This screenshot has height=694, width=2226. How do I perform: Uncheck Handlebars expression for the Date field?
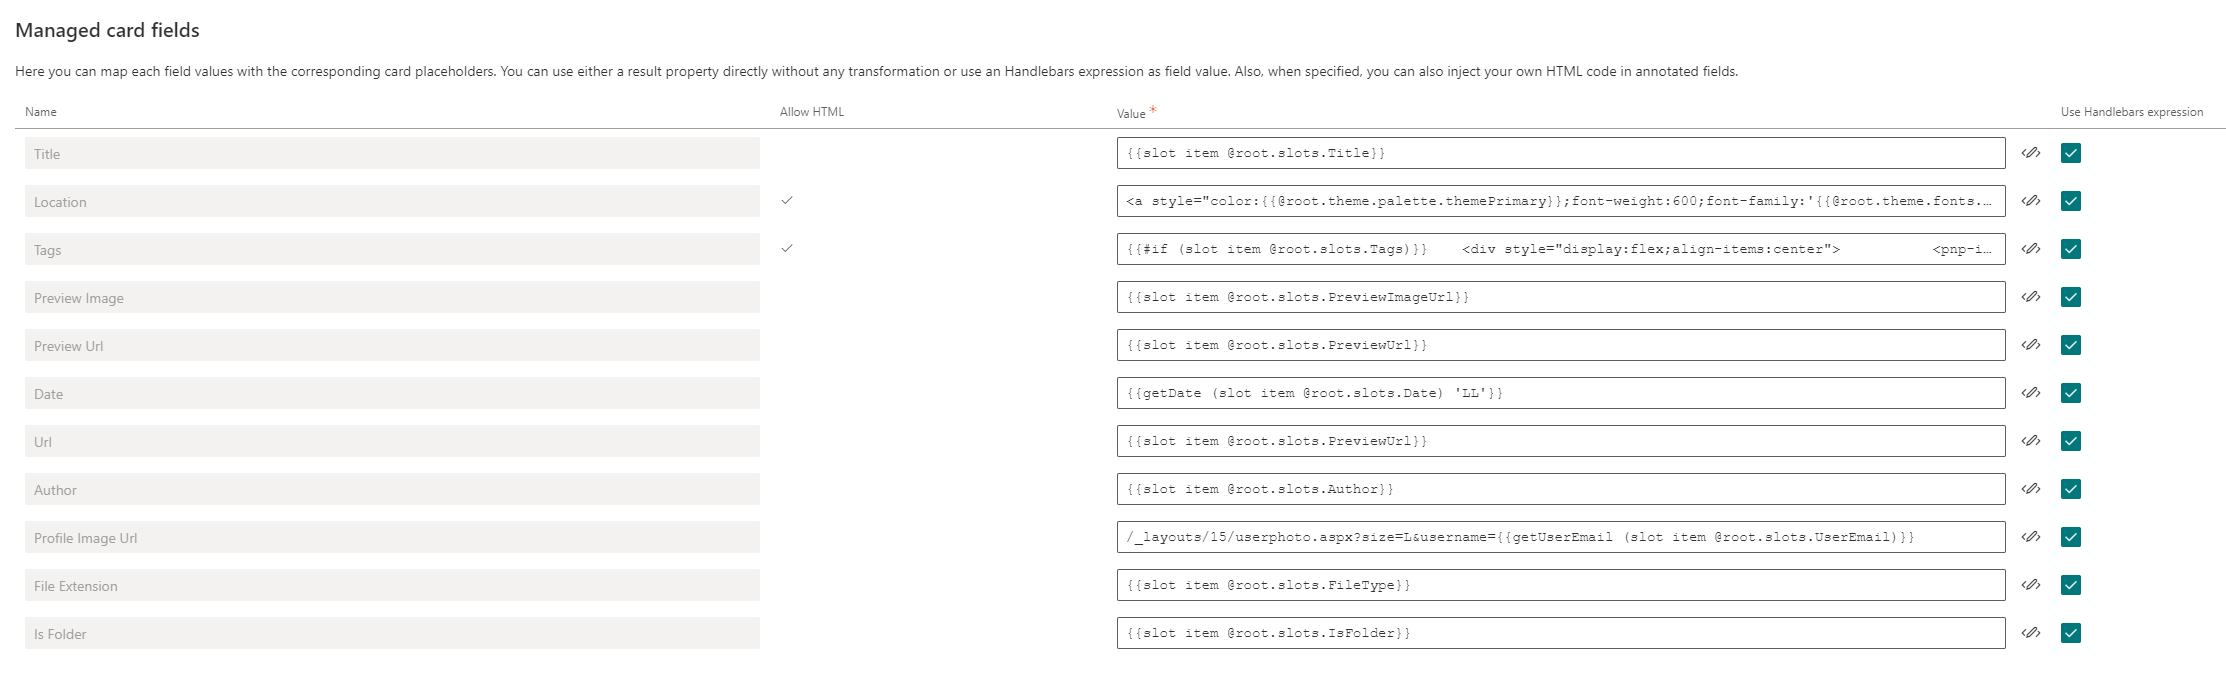tap(2070, 393)
